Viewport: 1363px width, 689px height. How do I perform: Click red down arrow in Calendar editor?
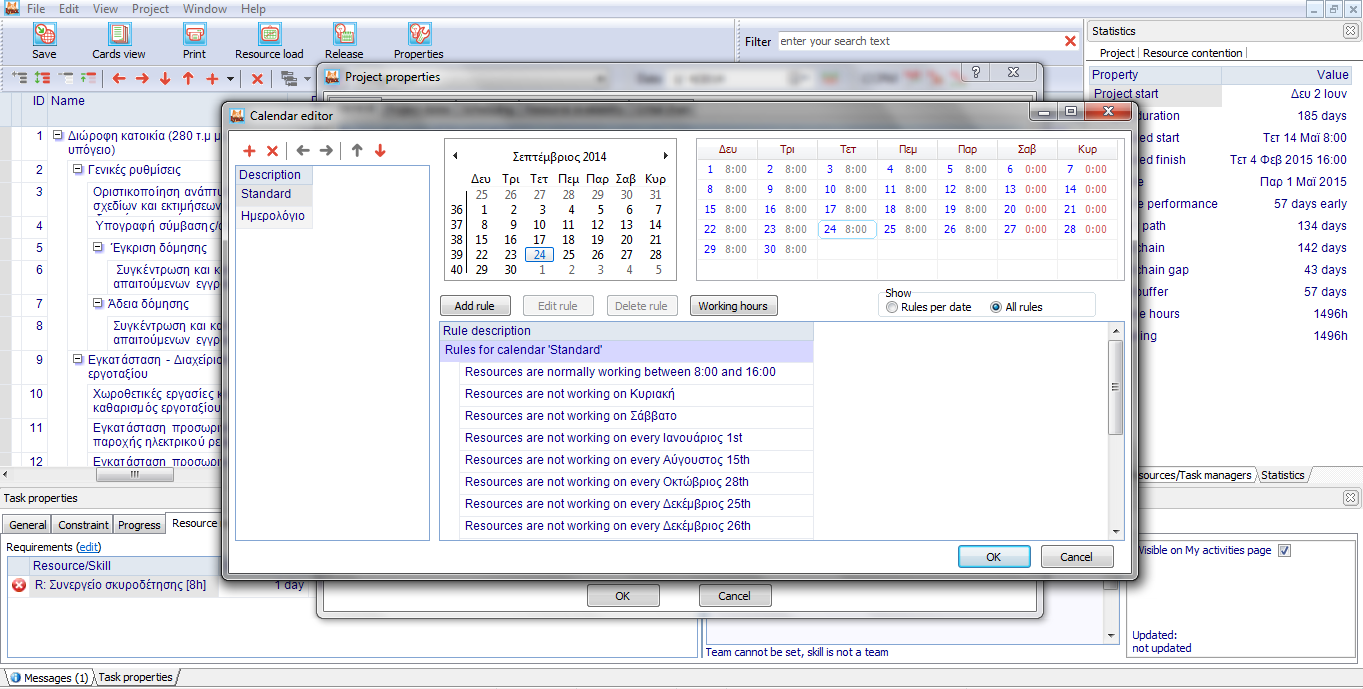pyautogui.click(x=380, y=151)
